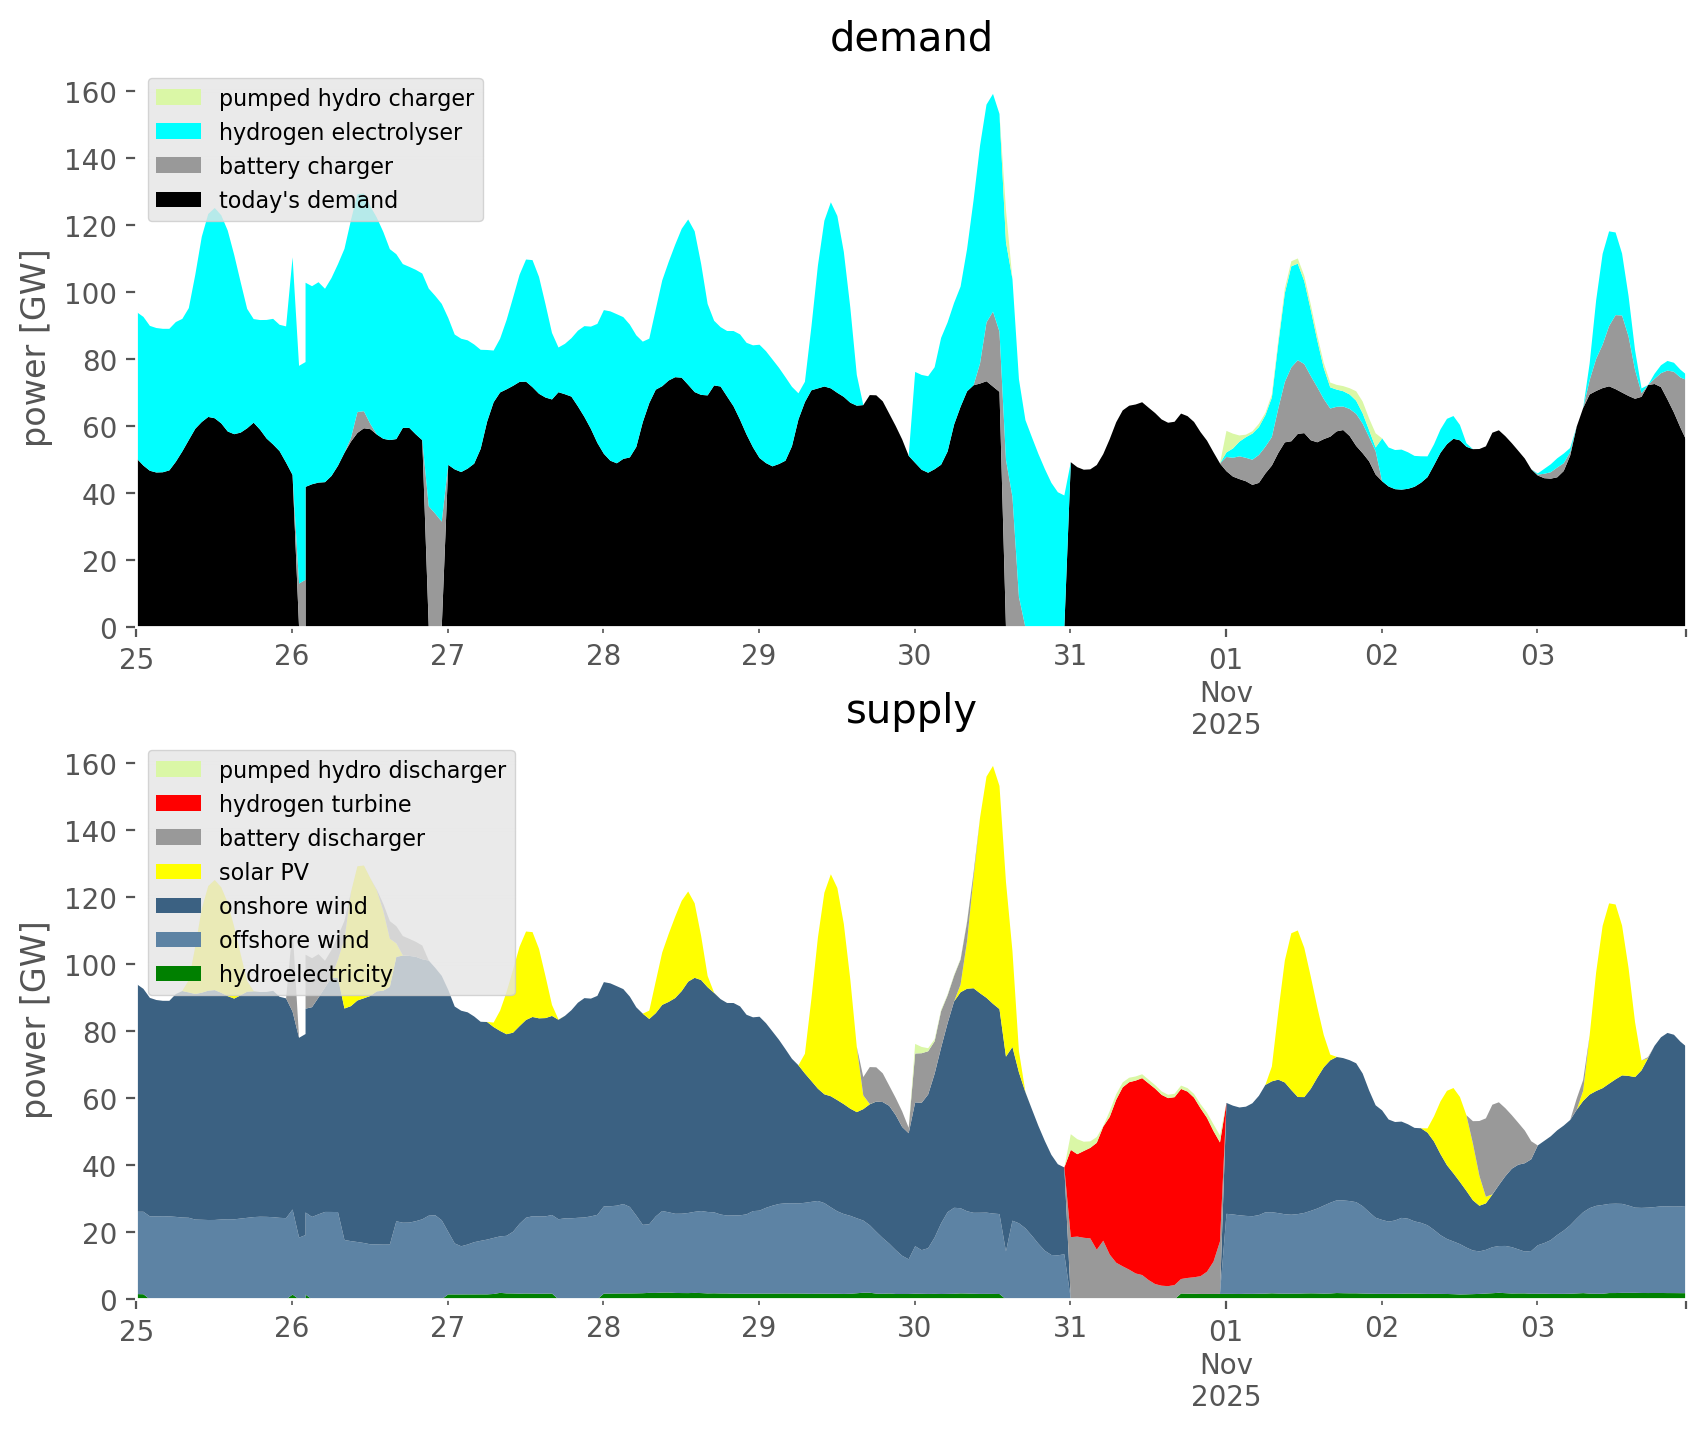The image size is (1706, 1431).
Task: Click the offshore wind legend swatch
Action: coord(178,940)
